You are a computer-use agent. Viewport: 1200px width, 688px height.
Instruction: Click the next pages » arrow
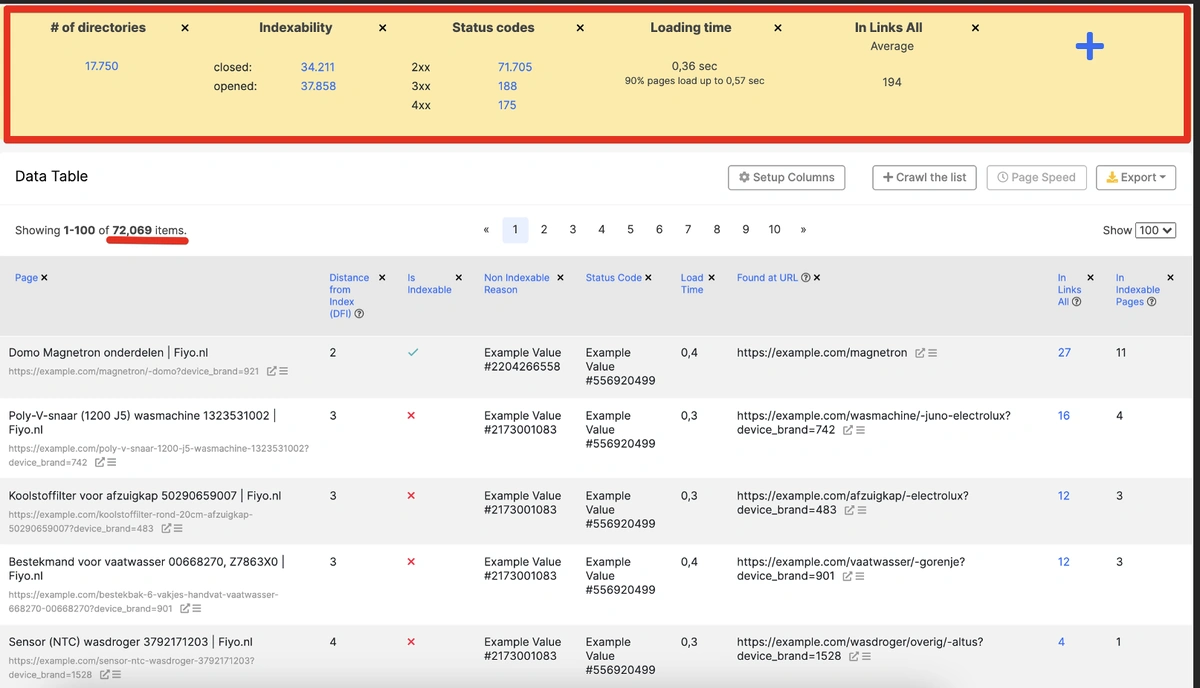[x=802, y=229]
